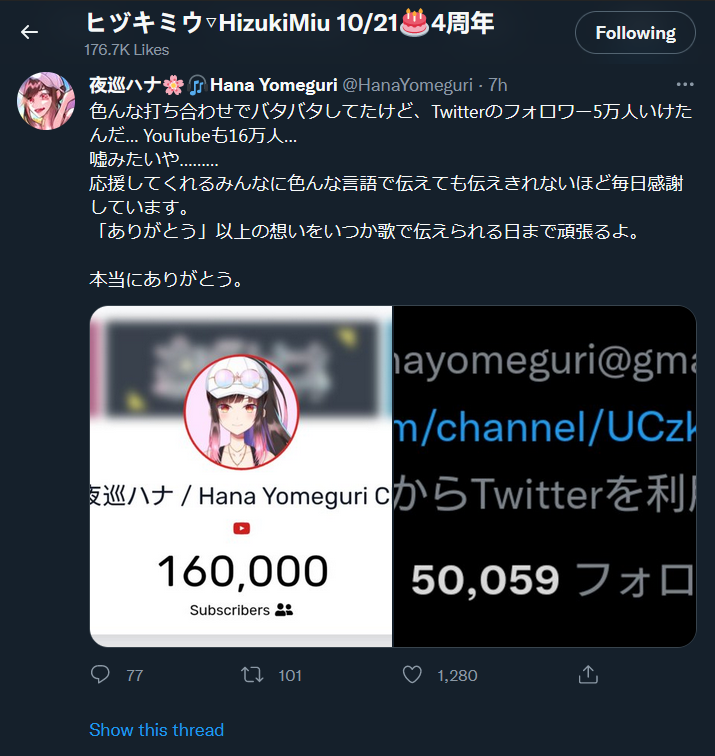Open the tweet's three-dot more menu
Screen dimensions: 715x756
point(685,84)
